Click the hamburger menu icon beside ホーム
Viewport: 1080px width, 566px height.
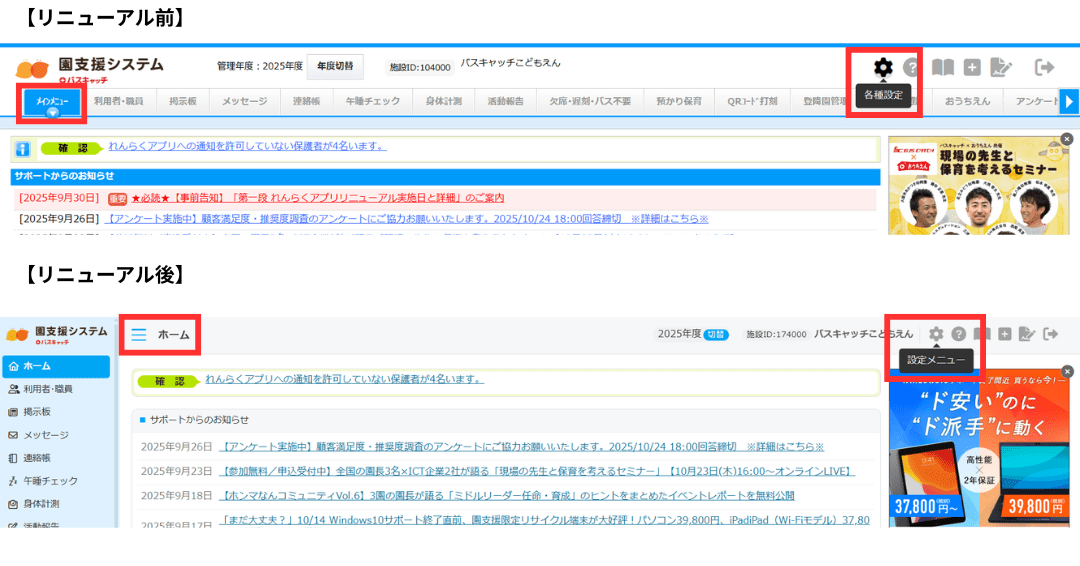[x=139, y=335]
